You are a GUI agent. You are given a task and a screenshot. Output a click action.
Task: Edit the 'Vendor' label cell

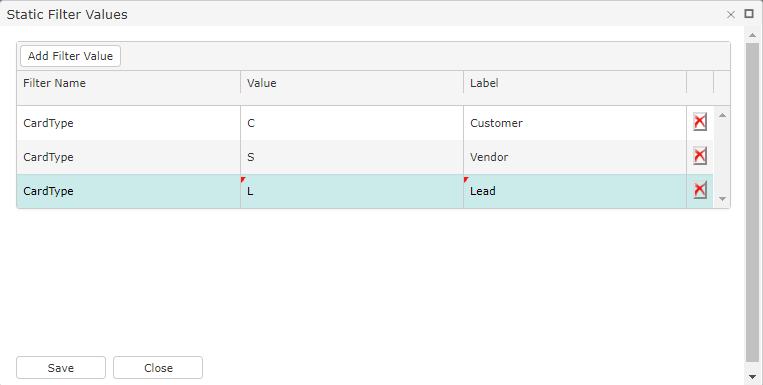(x=575, y=157)
